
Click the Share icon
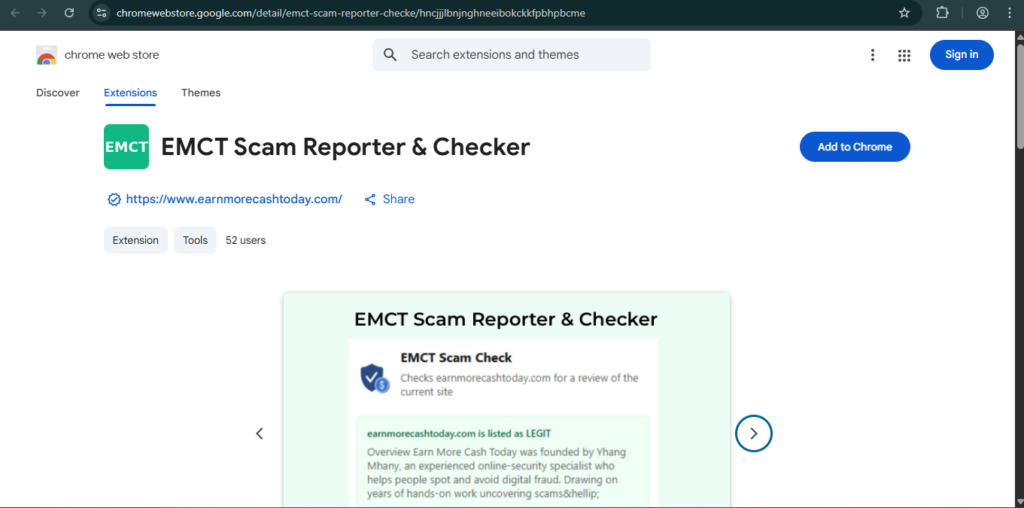coord(370,199)
